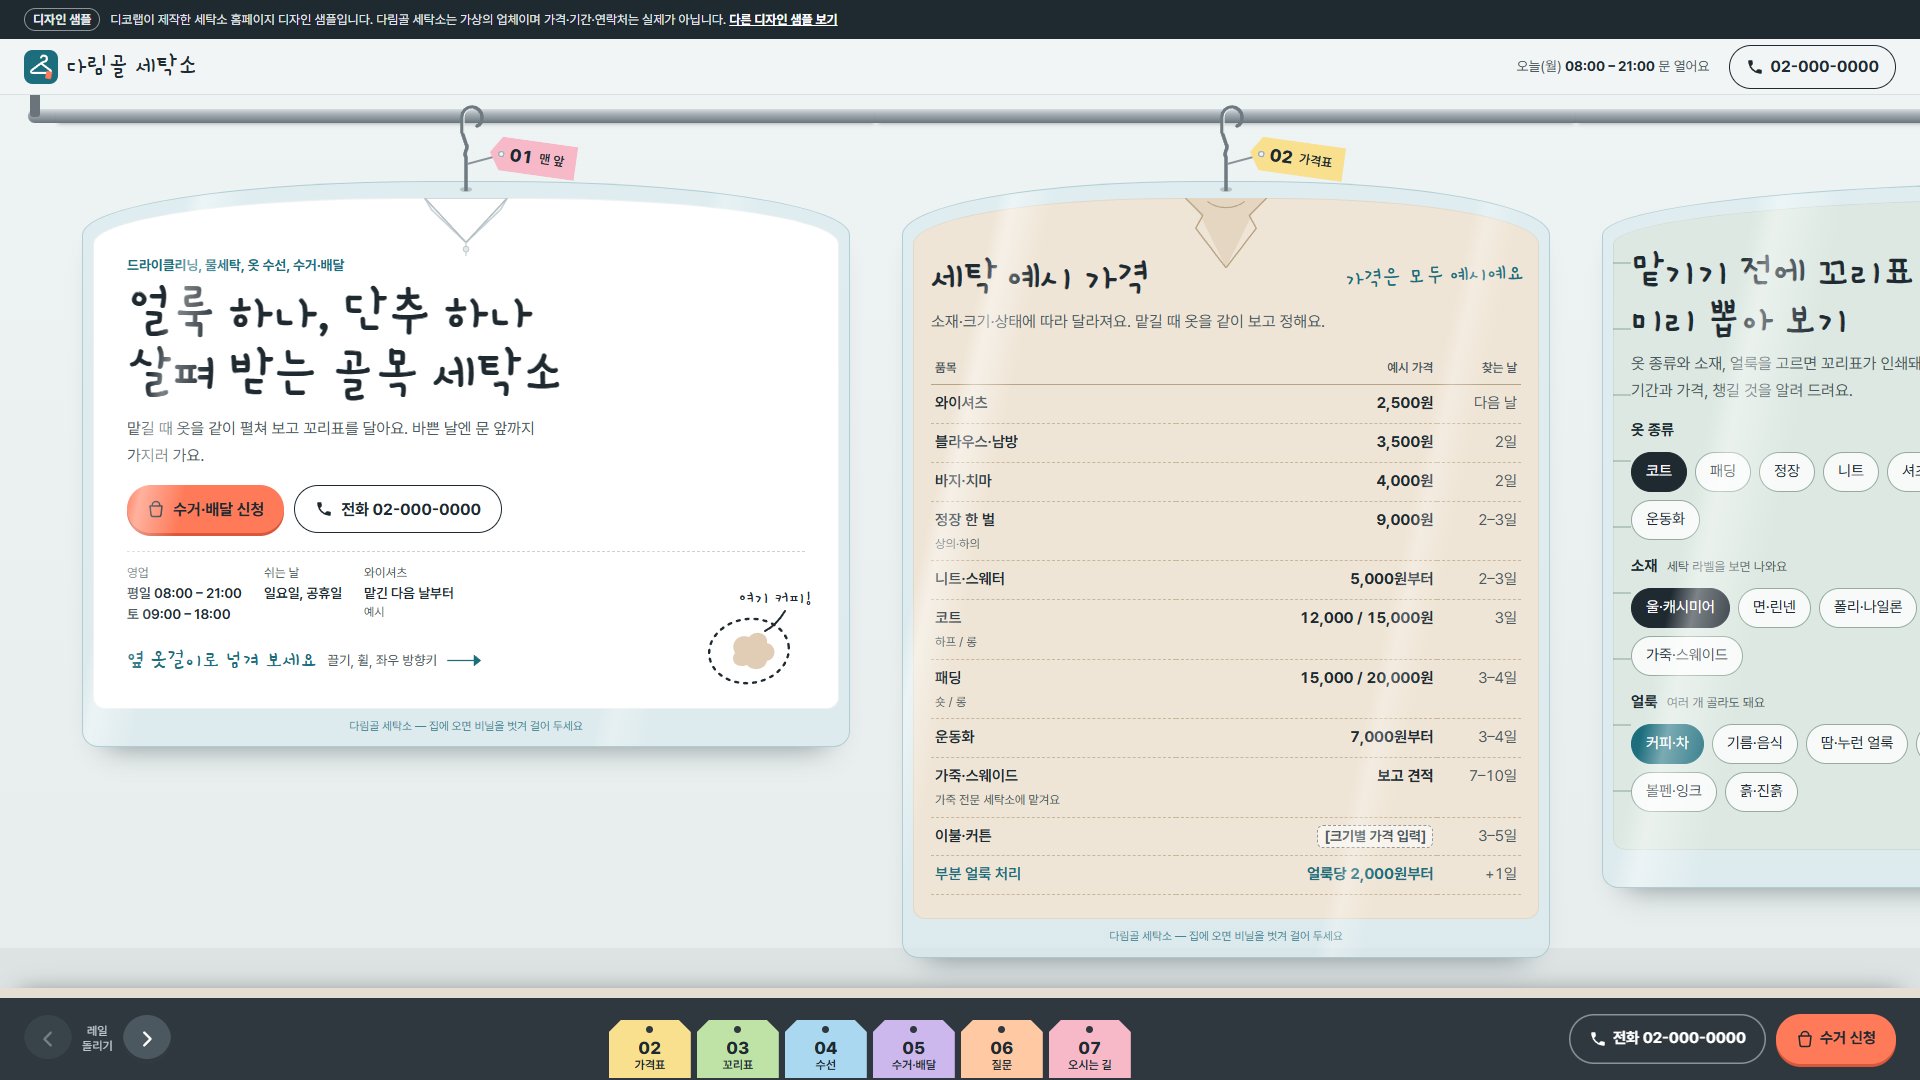Click the coffee stain circle illustration
Image resolution: width=1920 pixels, height=1080 pixels.
tap(749, 650)
